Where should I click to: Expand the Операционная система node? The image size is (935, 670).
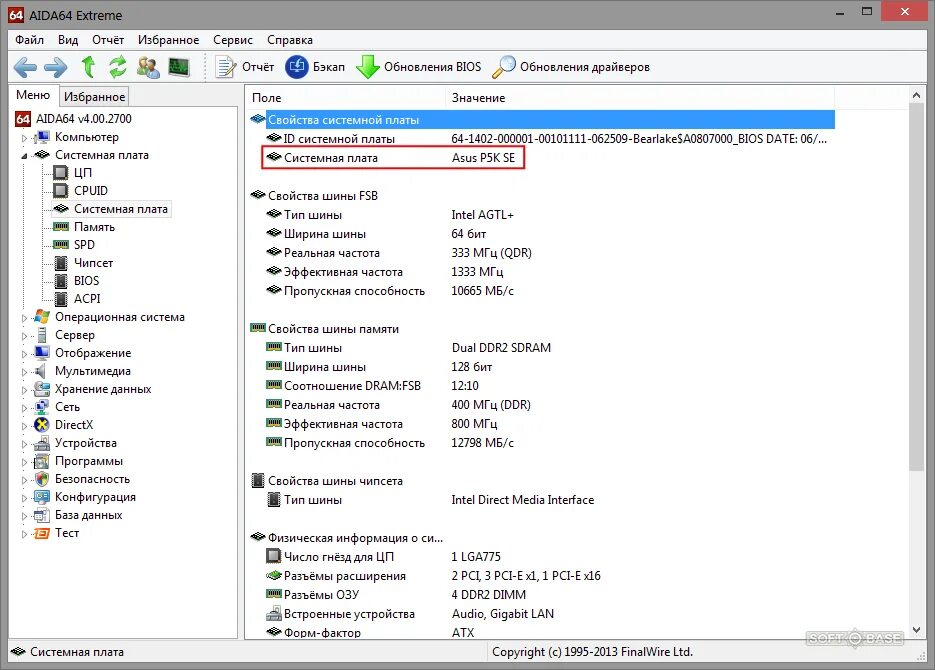[24, 318]
